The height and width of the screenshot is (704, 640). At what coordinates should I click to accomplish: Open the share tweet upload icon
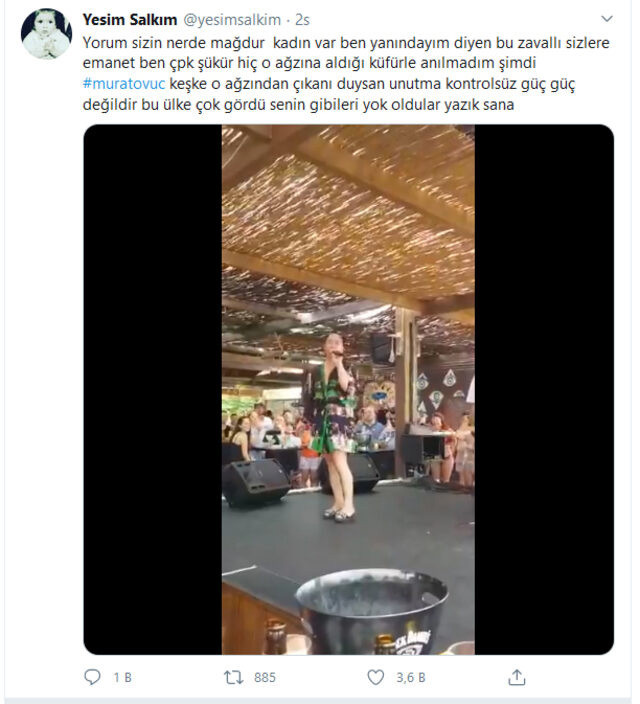coord(516,677)
